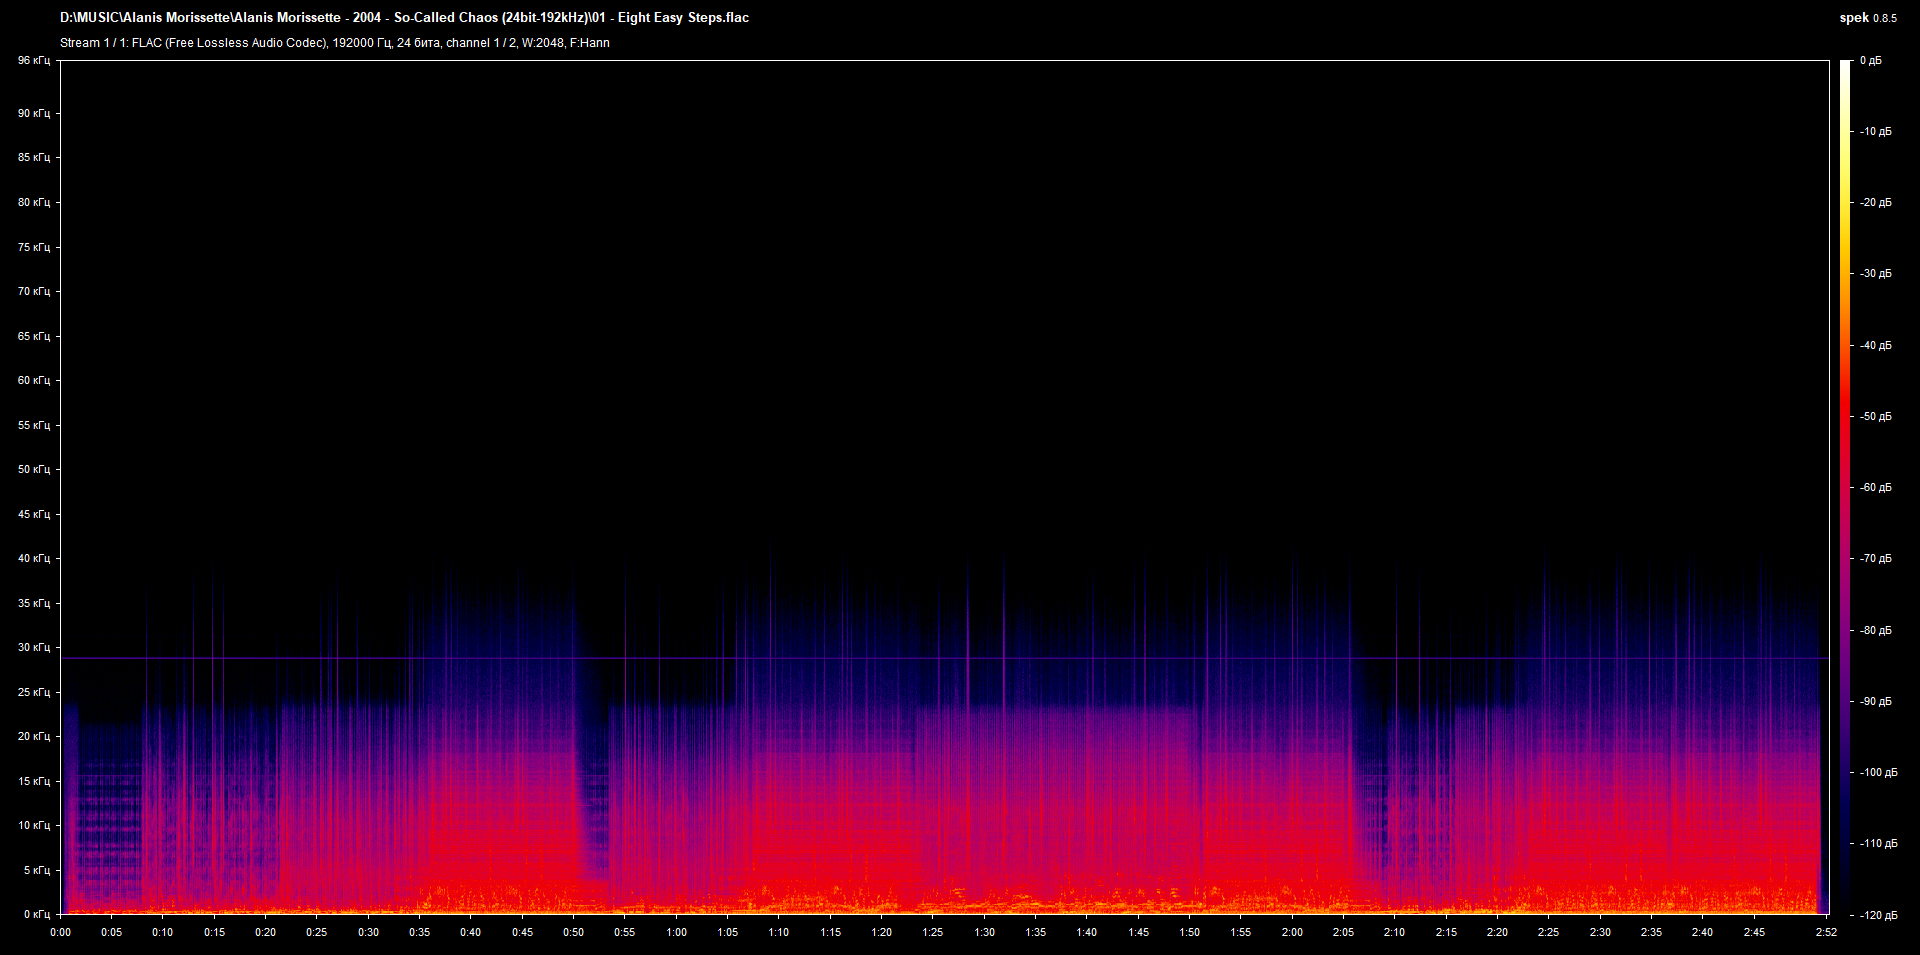
Task: Click the 75 кГц frequency axis label
Action: (33, 247)
